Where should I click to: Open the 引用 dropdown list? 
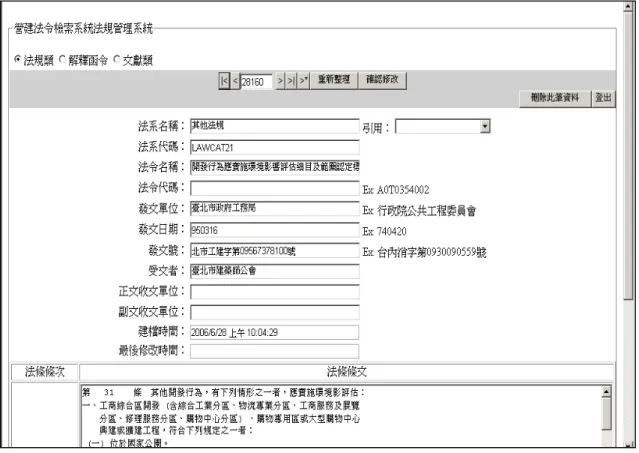(443, 127)
